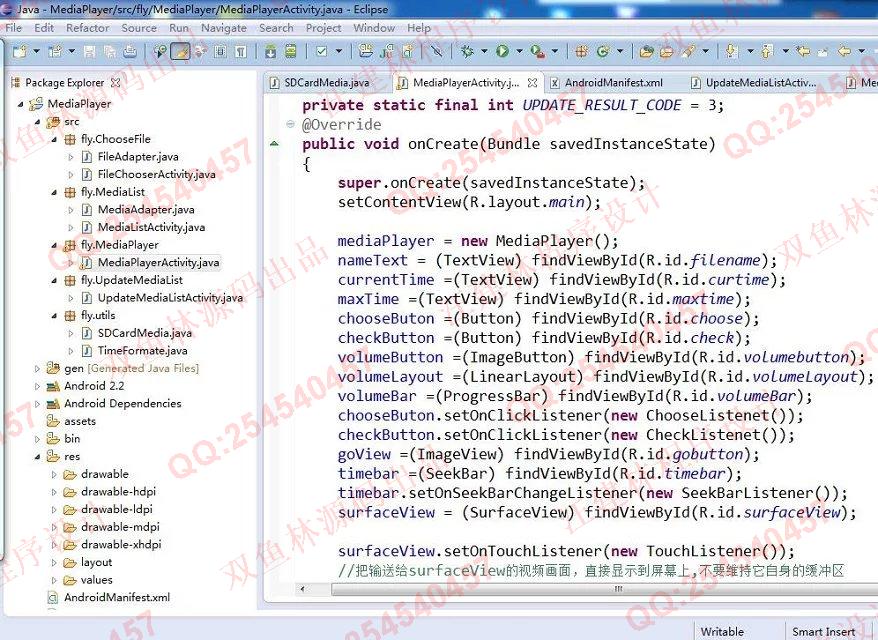Click the New Java Package icon
Image resolution: width=878 pixels, height=640 pixels.
(x=582, y=52)
